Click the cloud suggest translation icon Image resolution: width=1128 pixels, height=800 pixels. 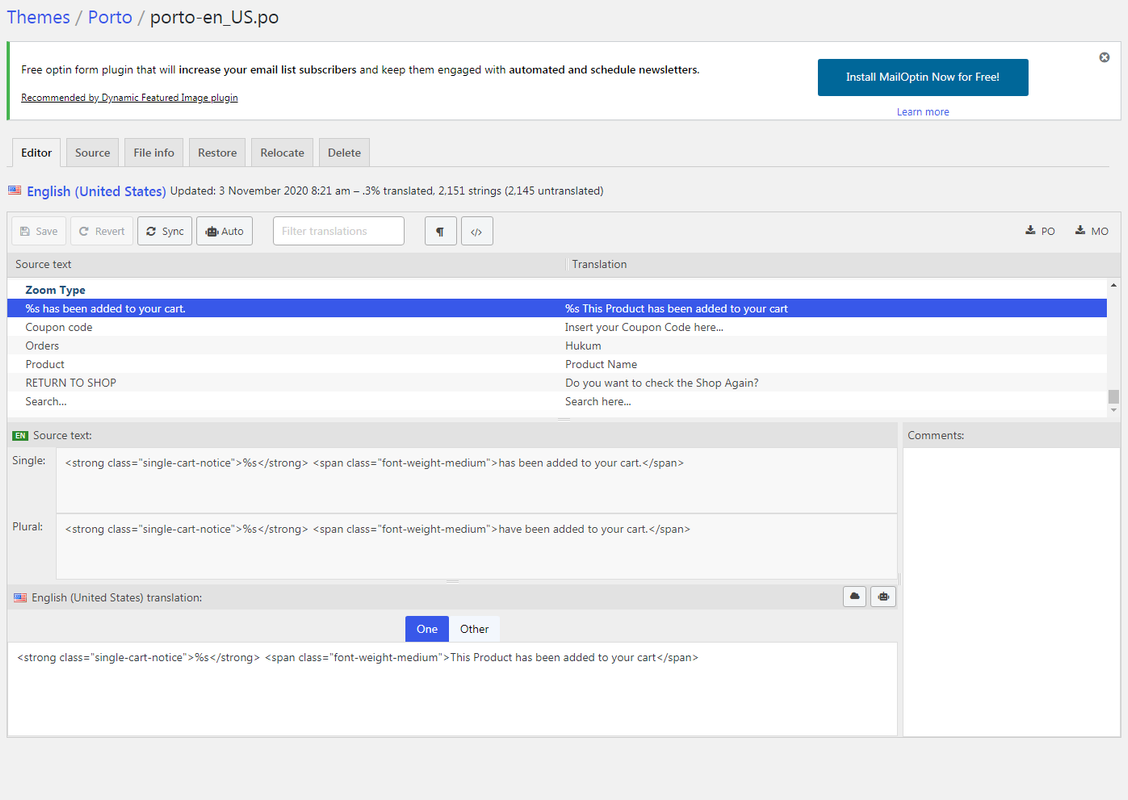[855, 596]
